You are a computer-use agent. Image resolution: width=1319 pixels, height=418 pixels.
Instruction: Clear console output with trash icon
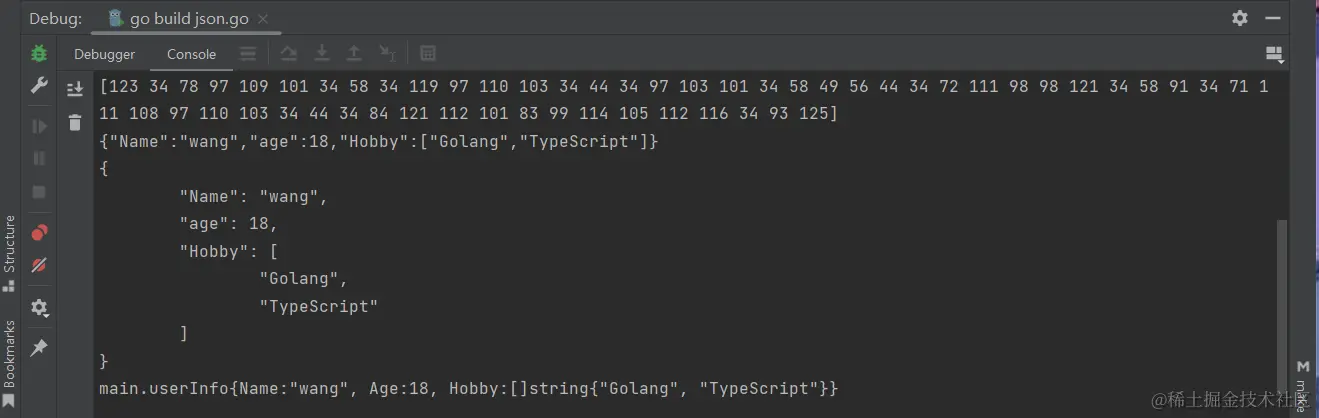[x=75, y=123]
